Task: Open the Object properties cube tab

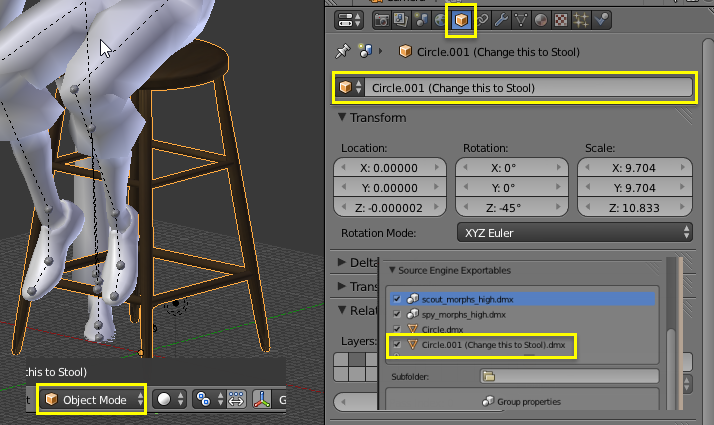Action: (x=461, y=20)
